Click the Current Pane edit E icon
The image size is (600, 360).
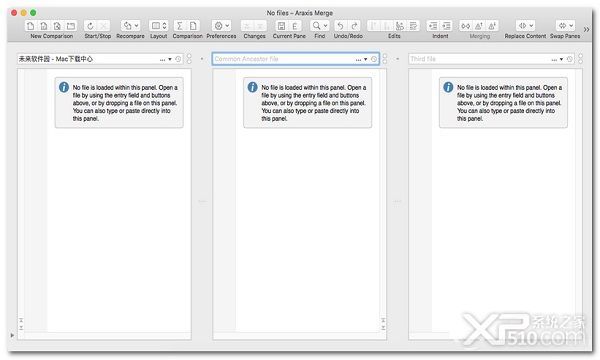click(295, 26)
